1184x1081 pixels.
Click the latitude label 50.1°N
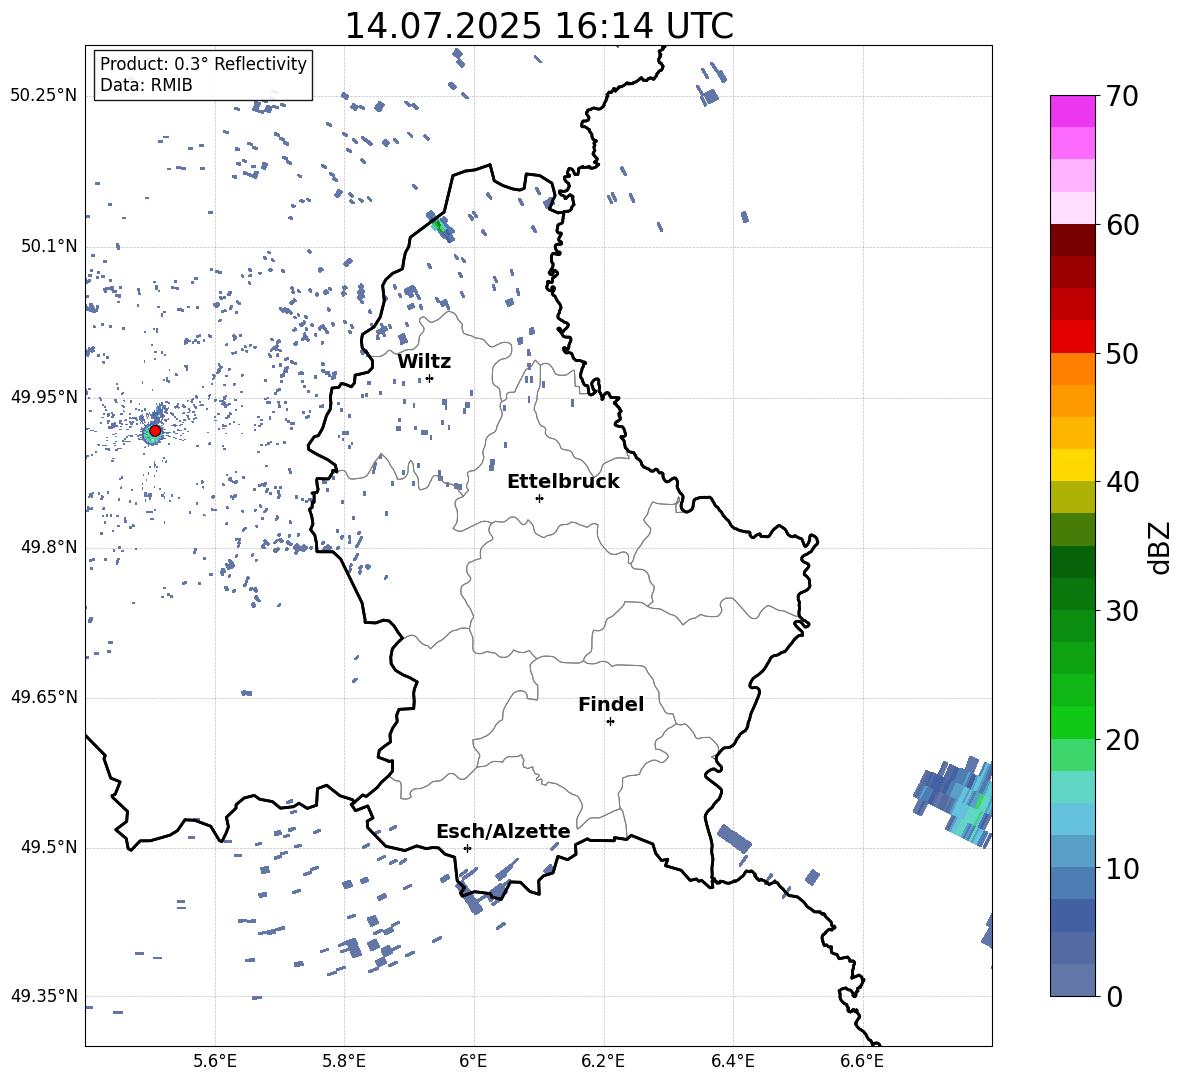pyautogui.click(x=49, y=247)
